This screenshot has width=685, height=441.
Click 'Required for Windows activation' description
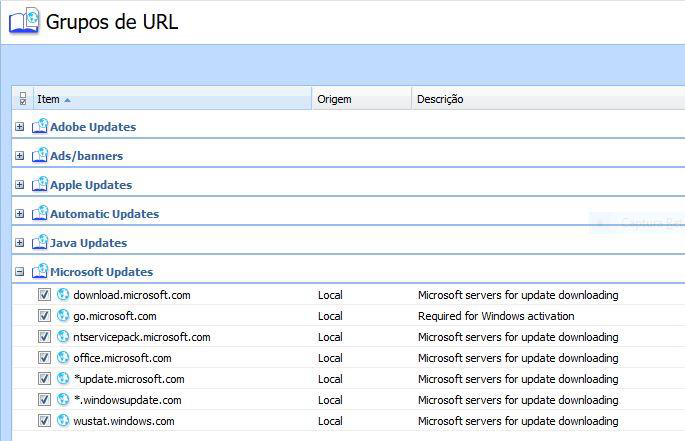(x=496, y=316)
